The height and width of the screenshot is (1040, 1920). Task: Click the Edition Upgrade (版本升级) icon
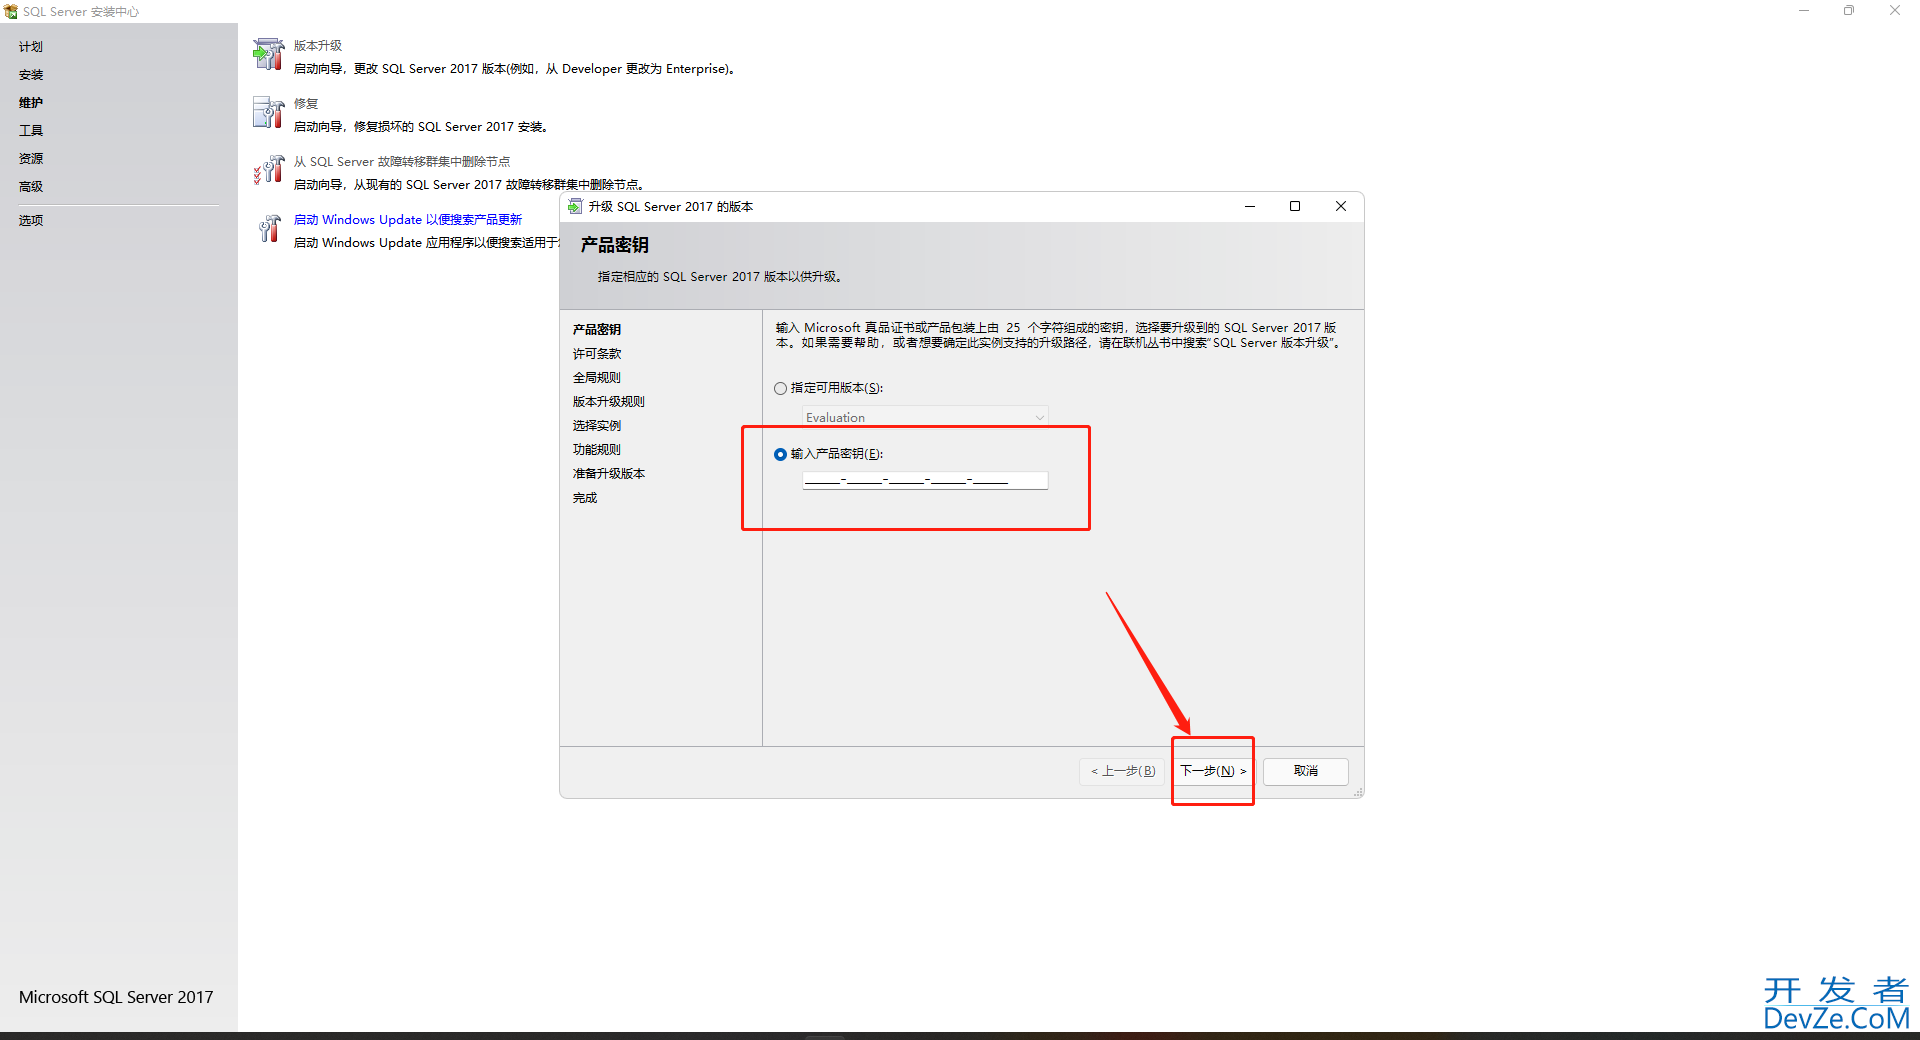tap(268, 54)
